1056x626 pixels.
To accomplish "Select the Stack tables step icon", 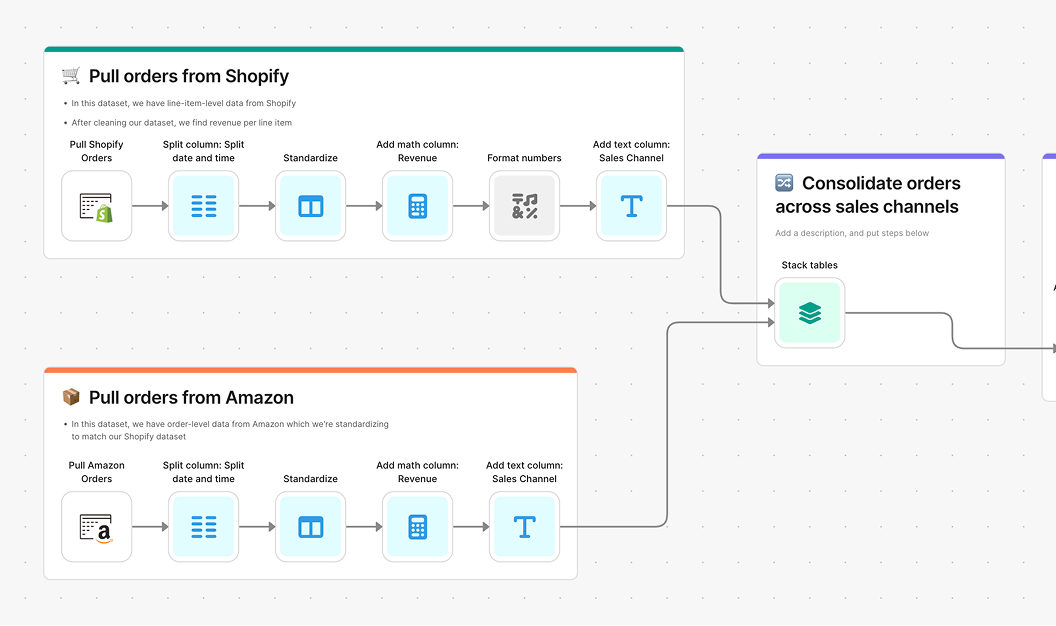I will [810, 313].
